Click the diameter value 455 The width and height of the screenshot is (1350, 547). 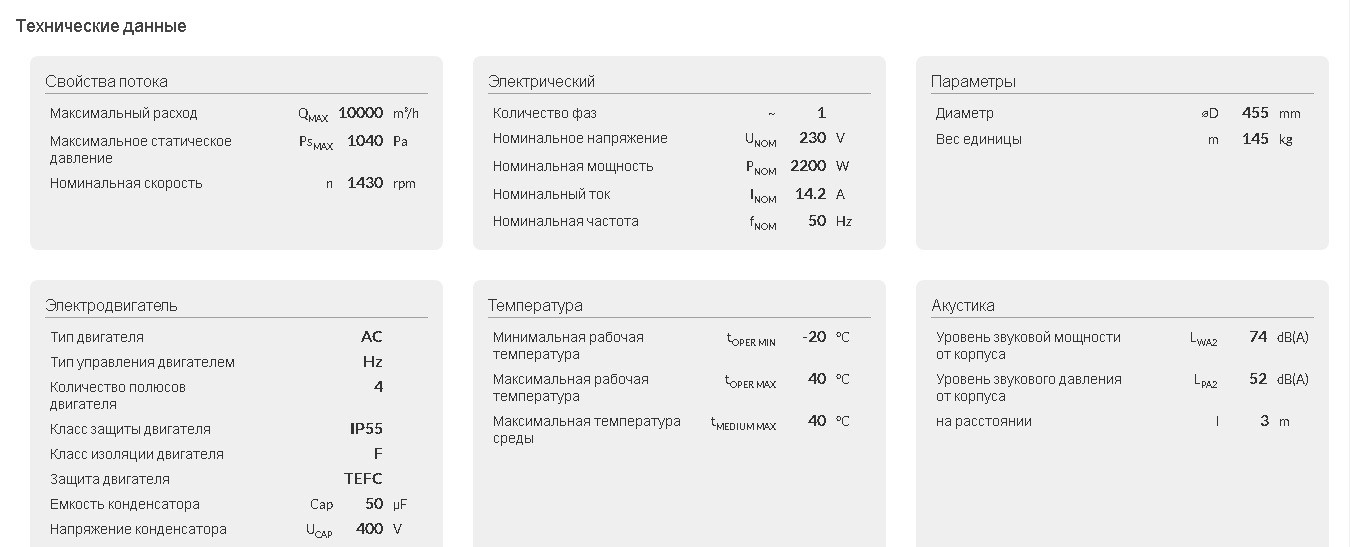[1255, 113]
